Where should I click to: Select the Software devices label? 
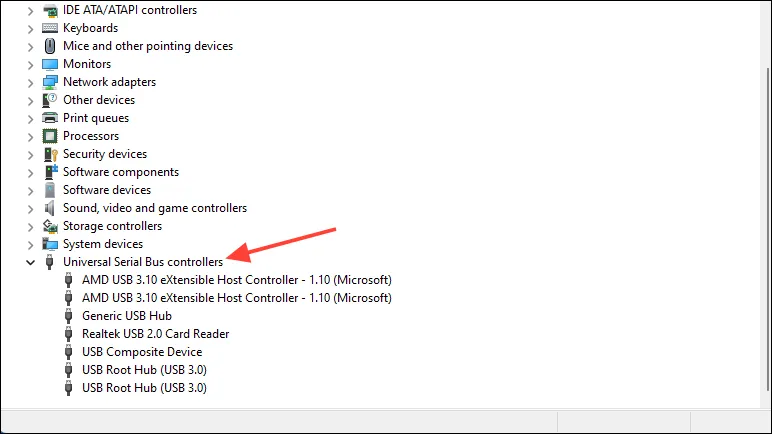click(107, 190)
